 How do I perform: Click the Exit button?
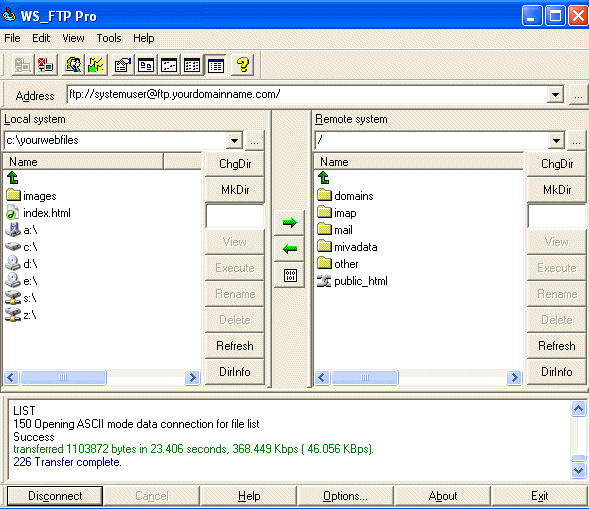(539, 496)
